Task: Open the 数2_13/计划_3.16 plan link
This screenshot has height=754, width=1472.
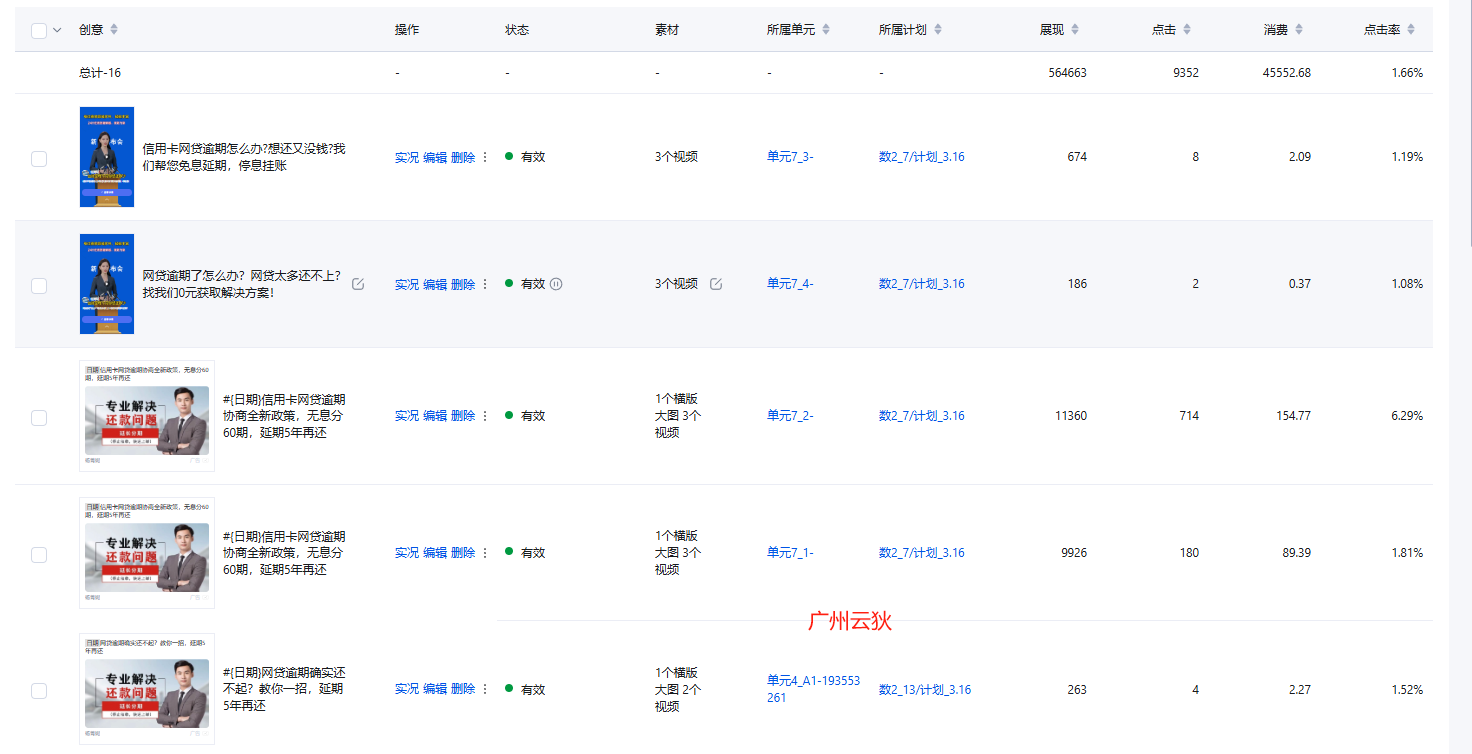Action: click(x=924, y=690)
